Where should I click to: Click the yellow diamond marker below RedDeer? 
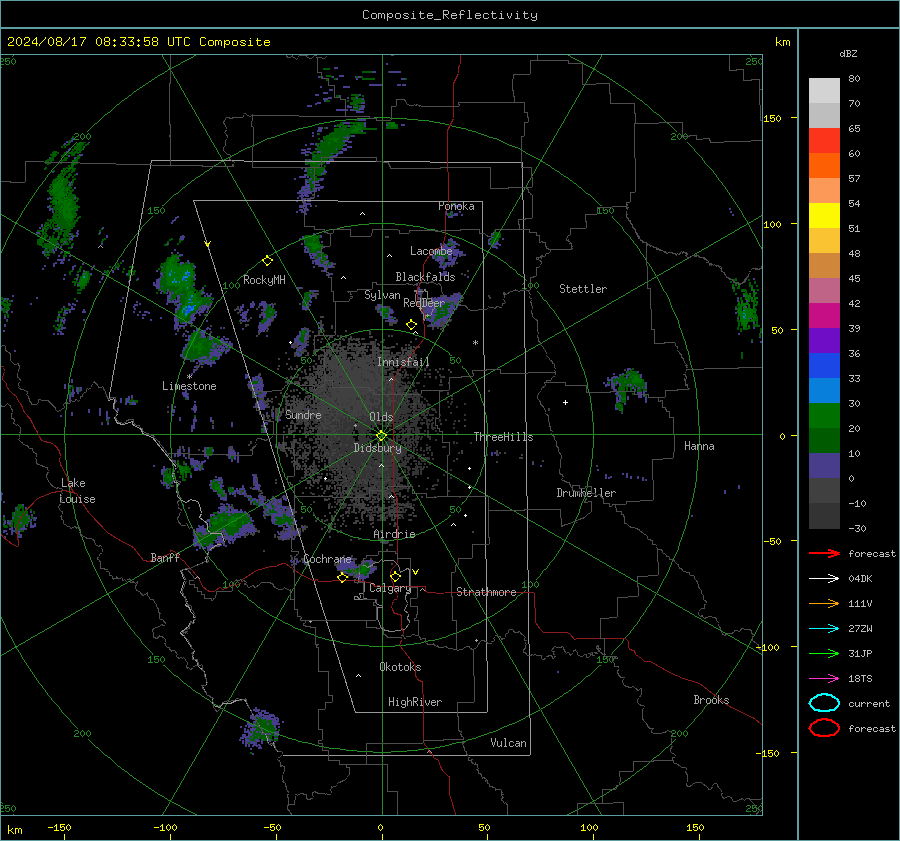click(x=411, y=325)
